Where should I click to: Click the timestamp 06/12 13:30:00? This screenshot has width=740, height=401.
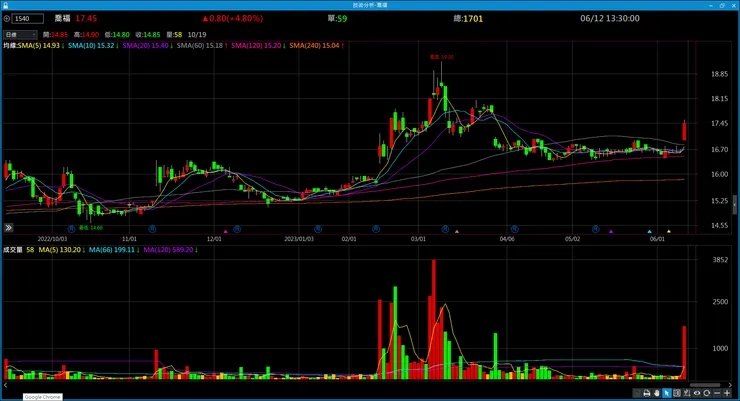[610, 18]
